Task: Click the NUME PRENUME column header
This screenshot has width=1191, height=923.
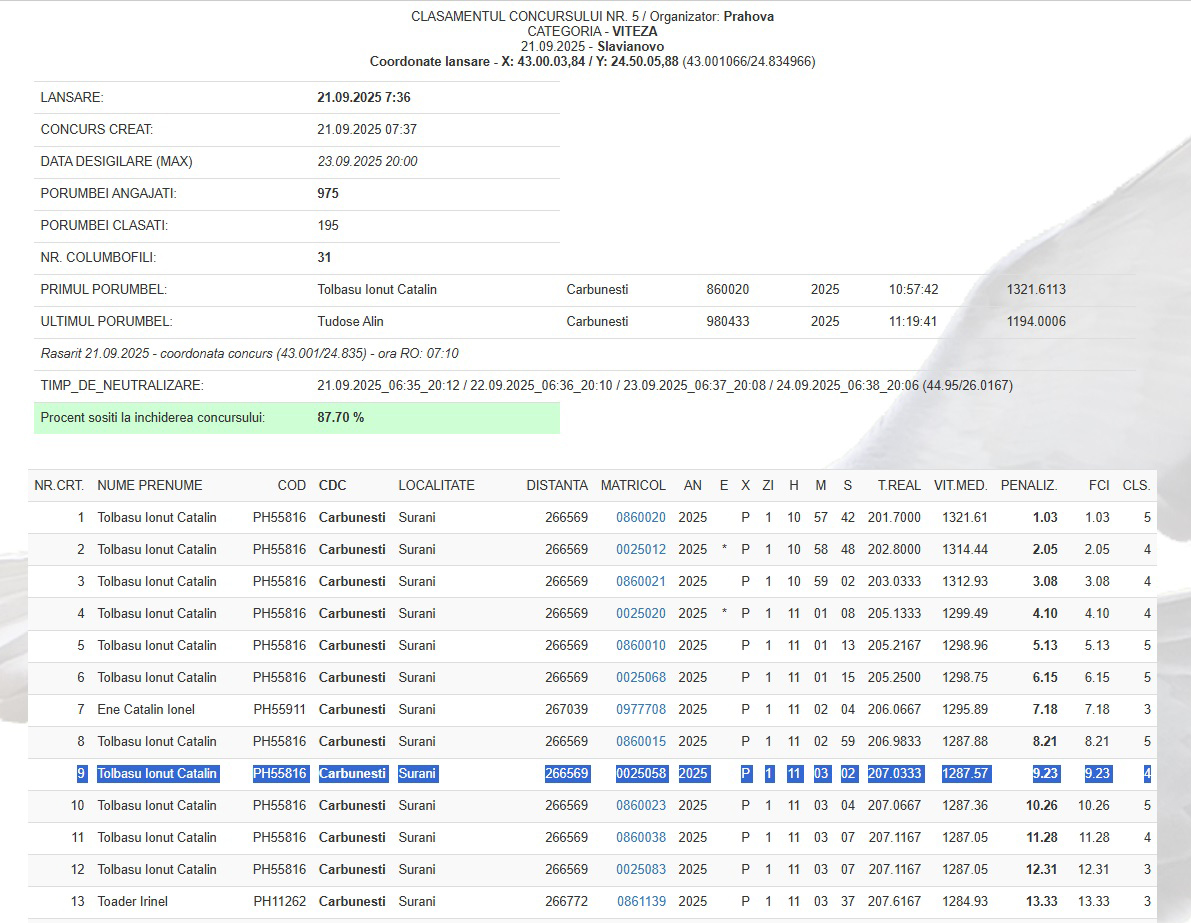Action: coord(149,486)
